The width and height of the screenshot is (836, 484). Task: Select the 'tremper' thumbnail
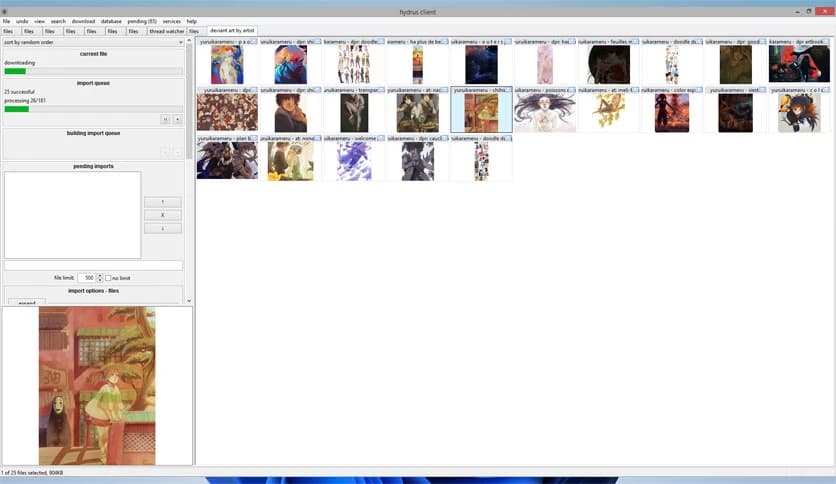click(354, 109)
